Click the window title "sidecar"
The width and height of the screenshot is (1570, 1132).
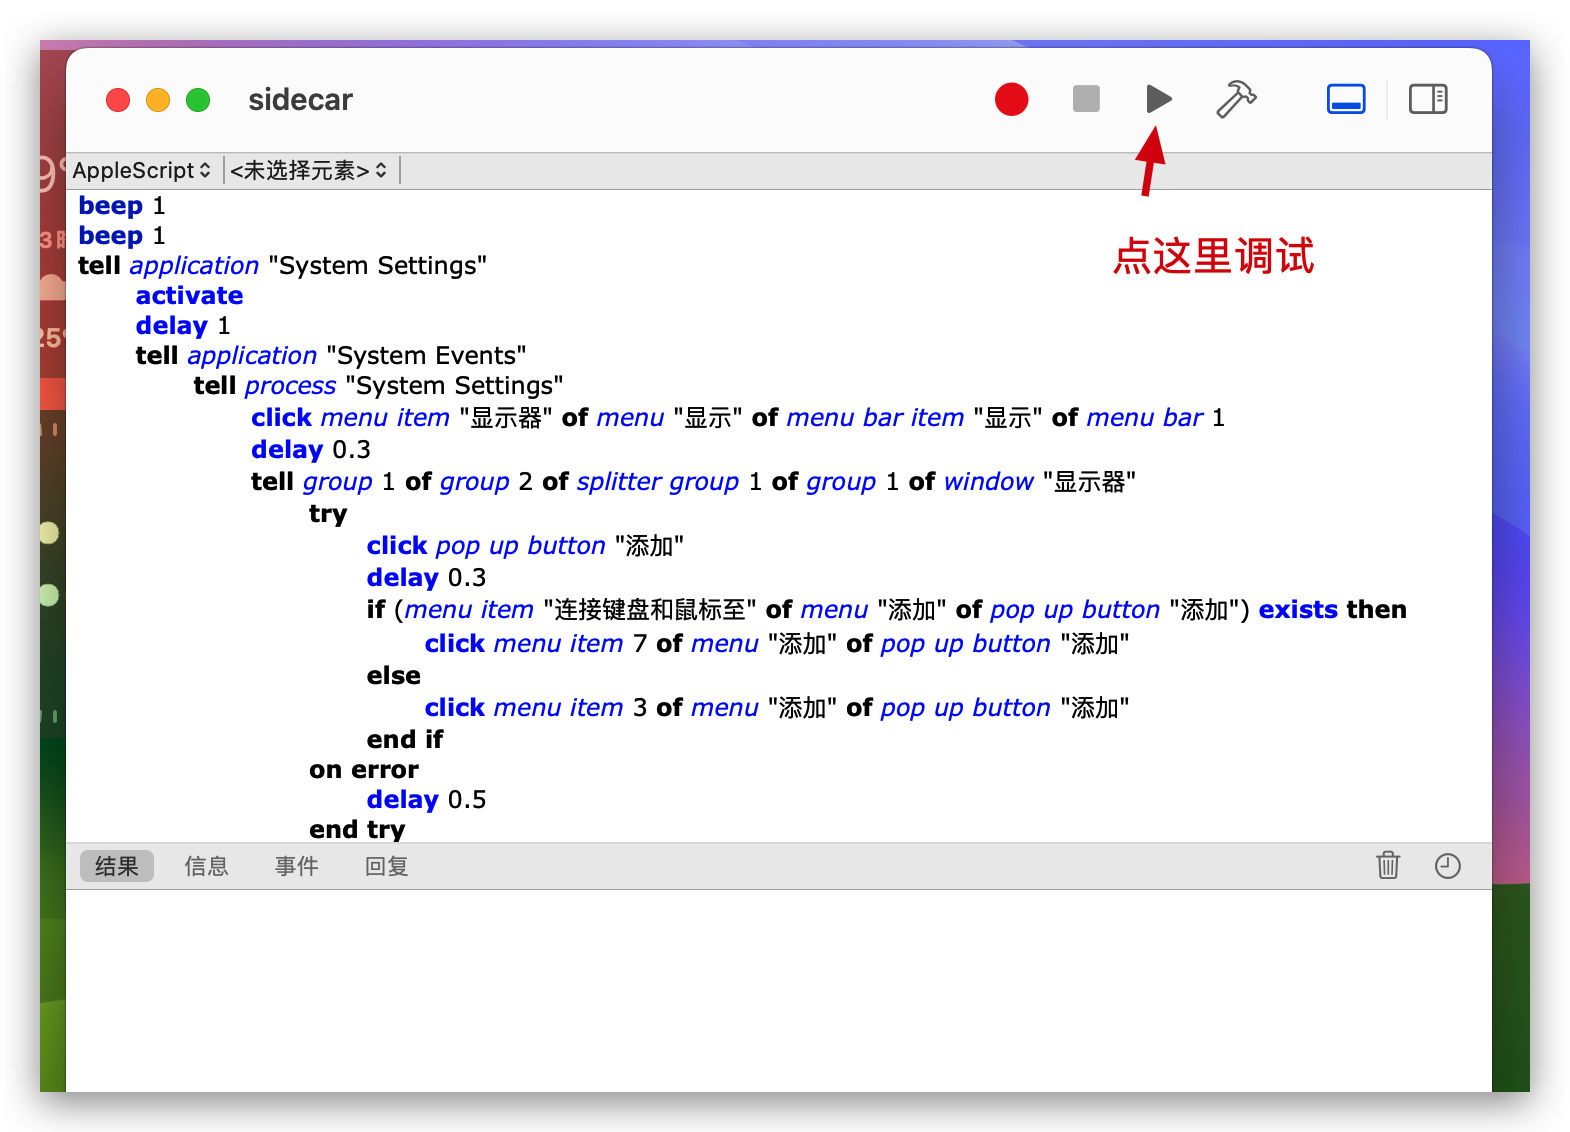click(300, 100)
